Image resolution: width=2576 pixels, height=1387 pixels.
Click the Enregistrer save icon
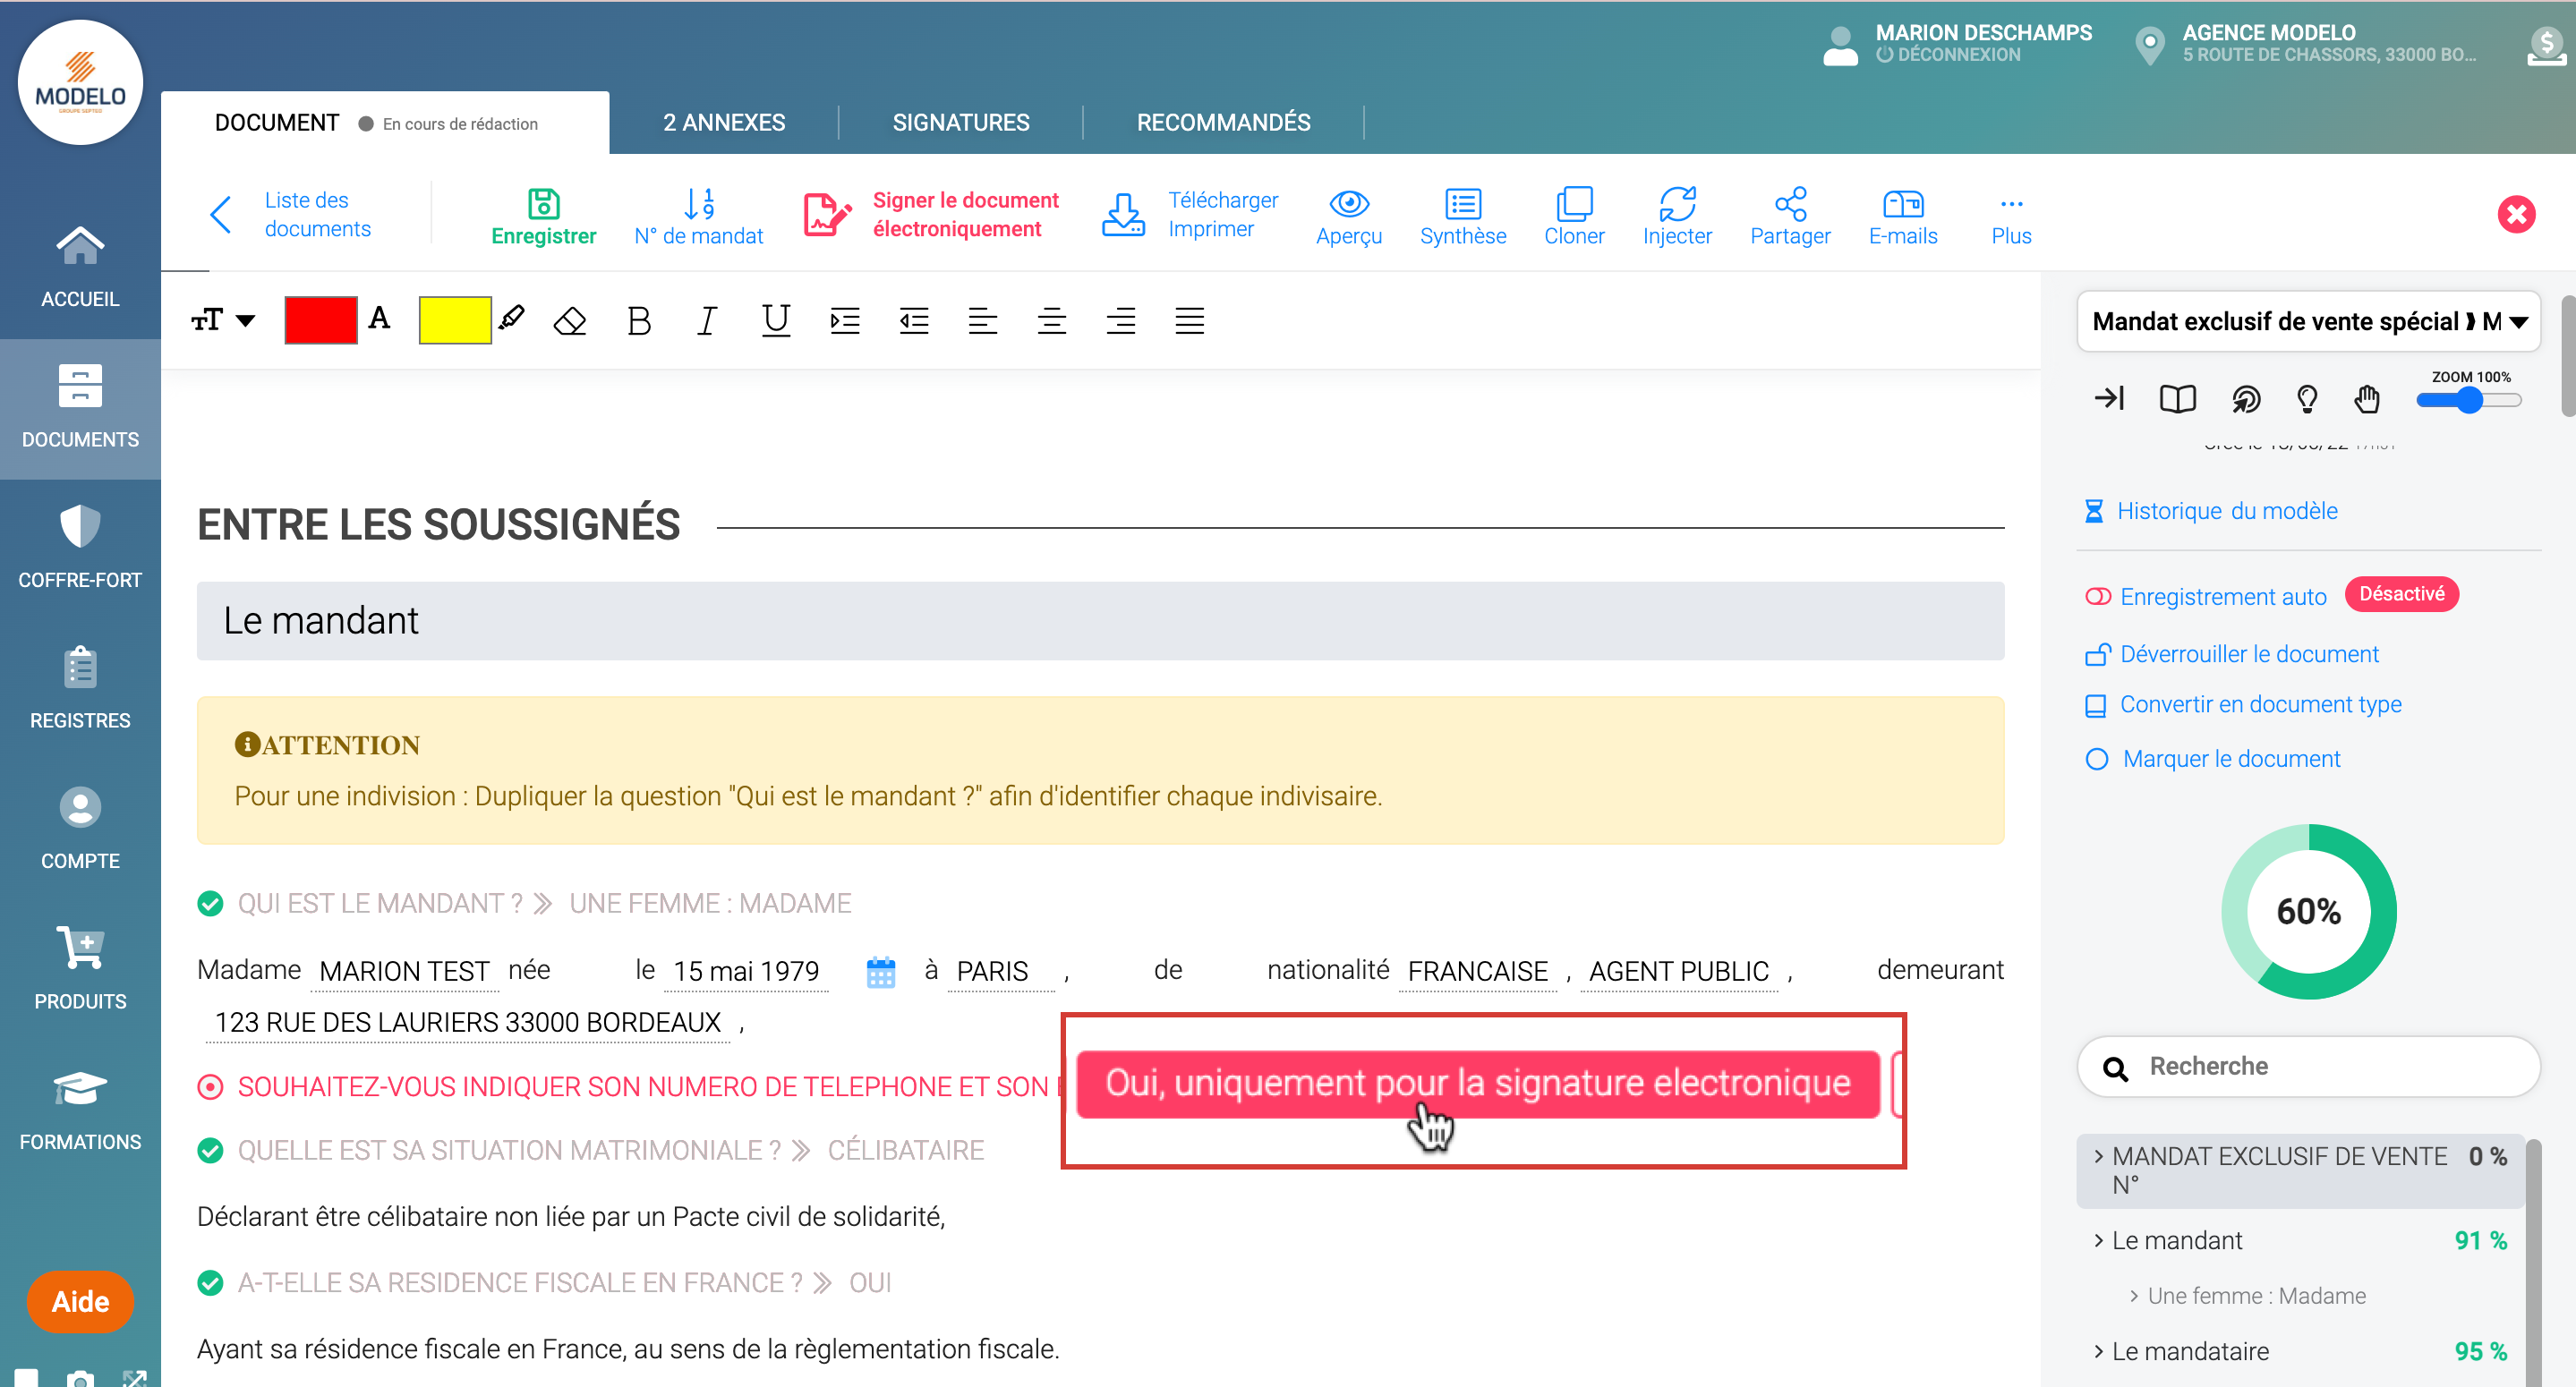543,204
